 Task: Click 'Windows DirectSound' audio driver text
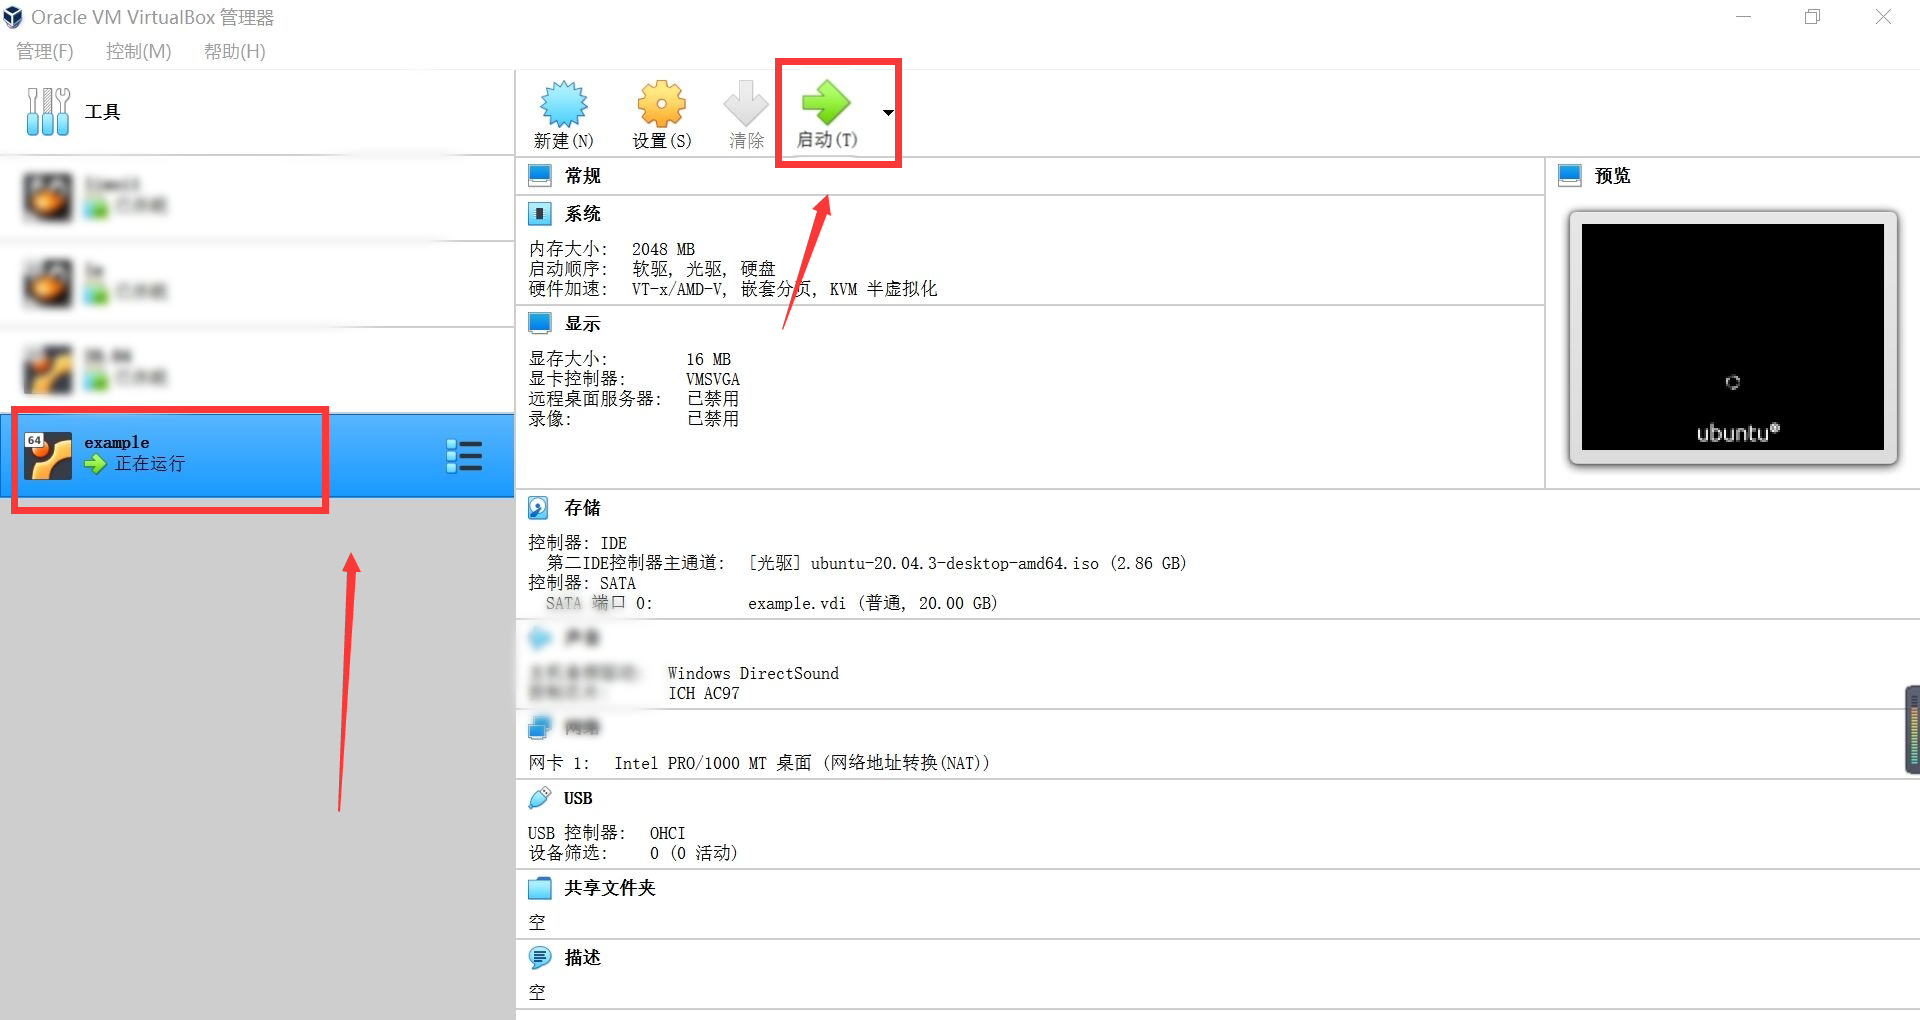click(753, 673)
